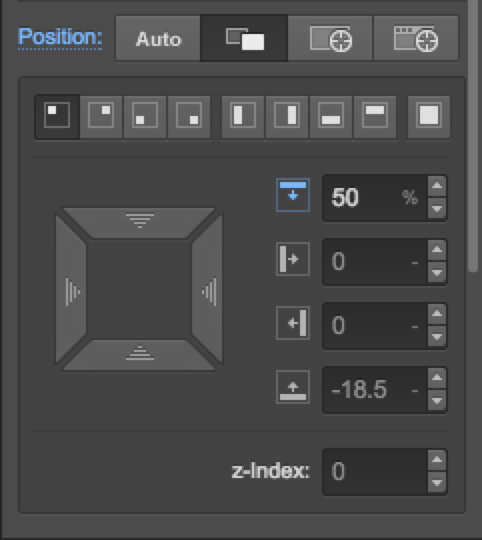Screen dimensions: 482x540
Task: Apply the bottom-right anchor preset
Action: coord(189,117)
